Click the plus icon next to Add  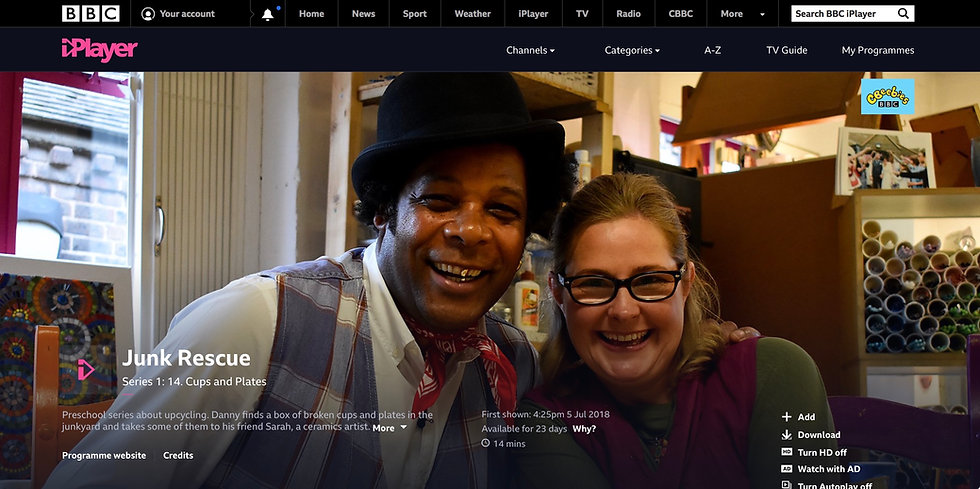pyautogui.click(x=786, y=416)
